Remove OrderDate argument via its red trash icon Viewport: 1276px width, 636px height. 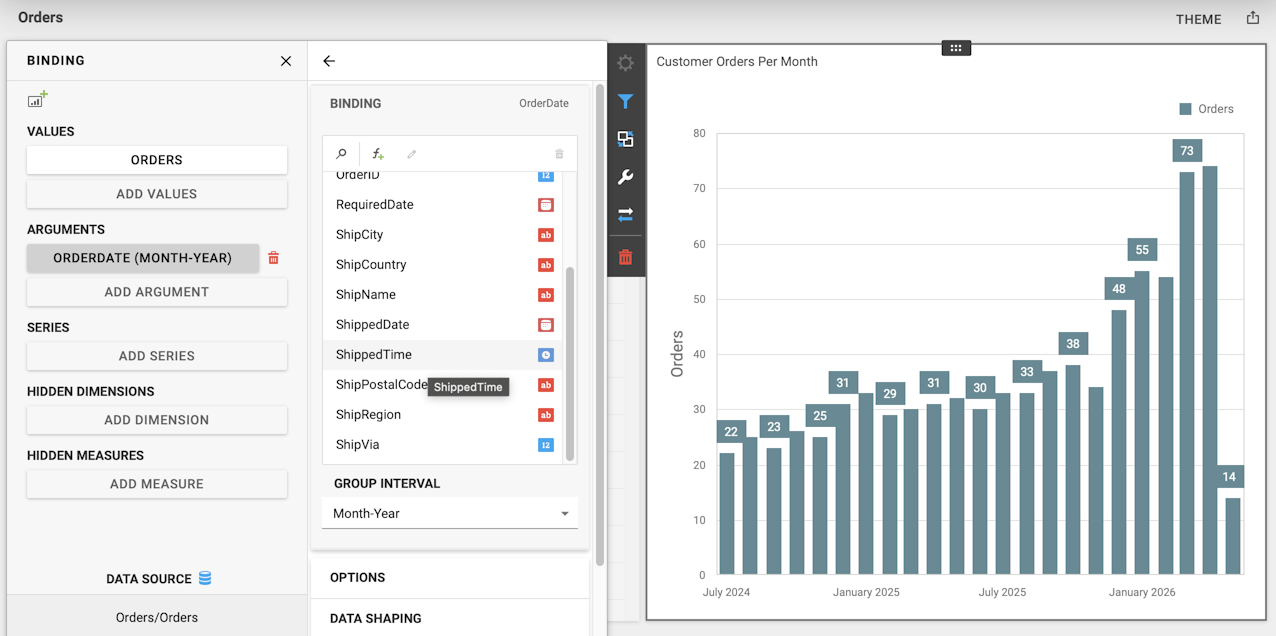273,257
